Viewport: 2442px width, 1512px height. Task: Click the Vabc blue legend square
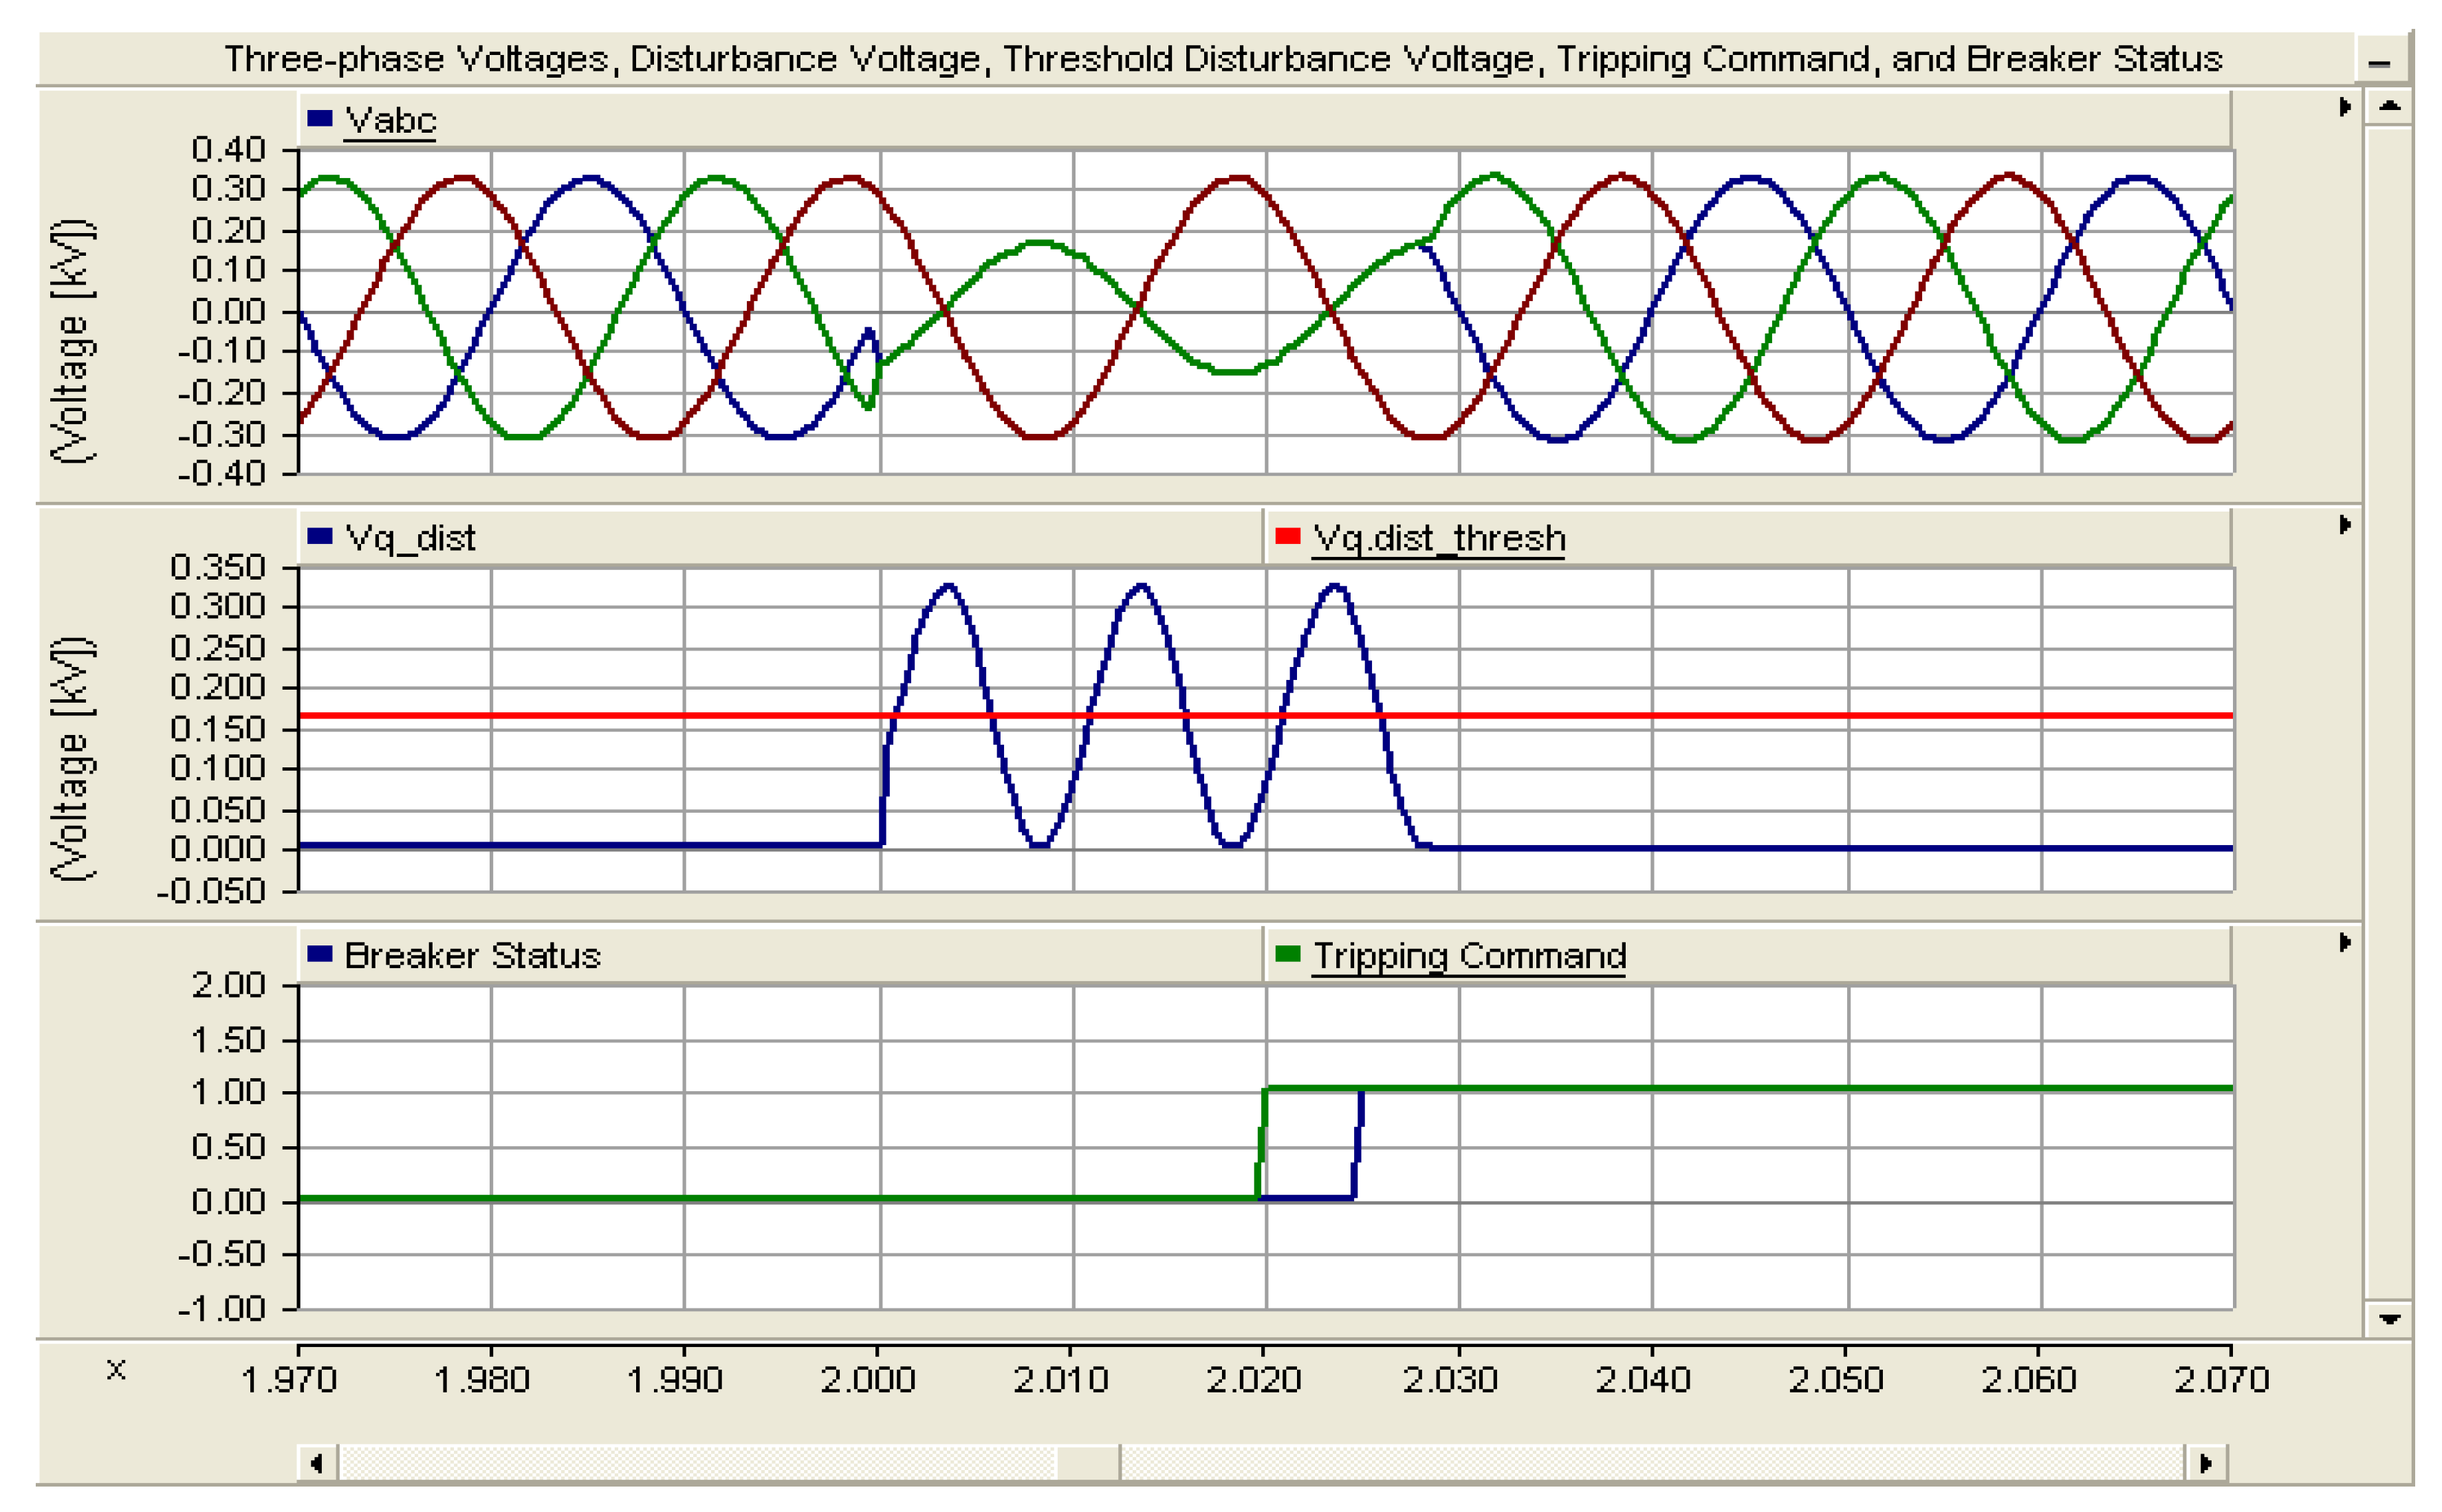coord(319,119)
